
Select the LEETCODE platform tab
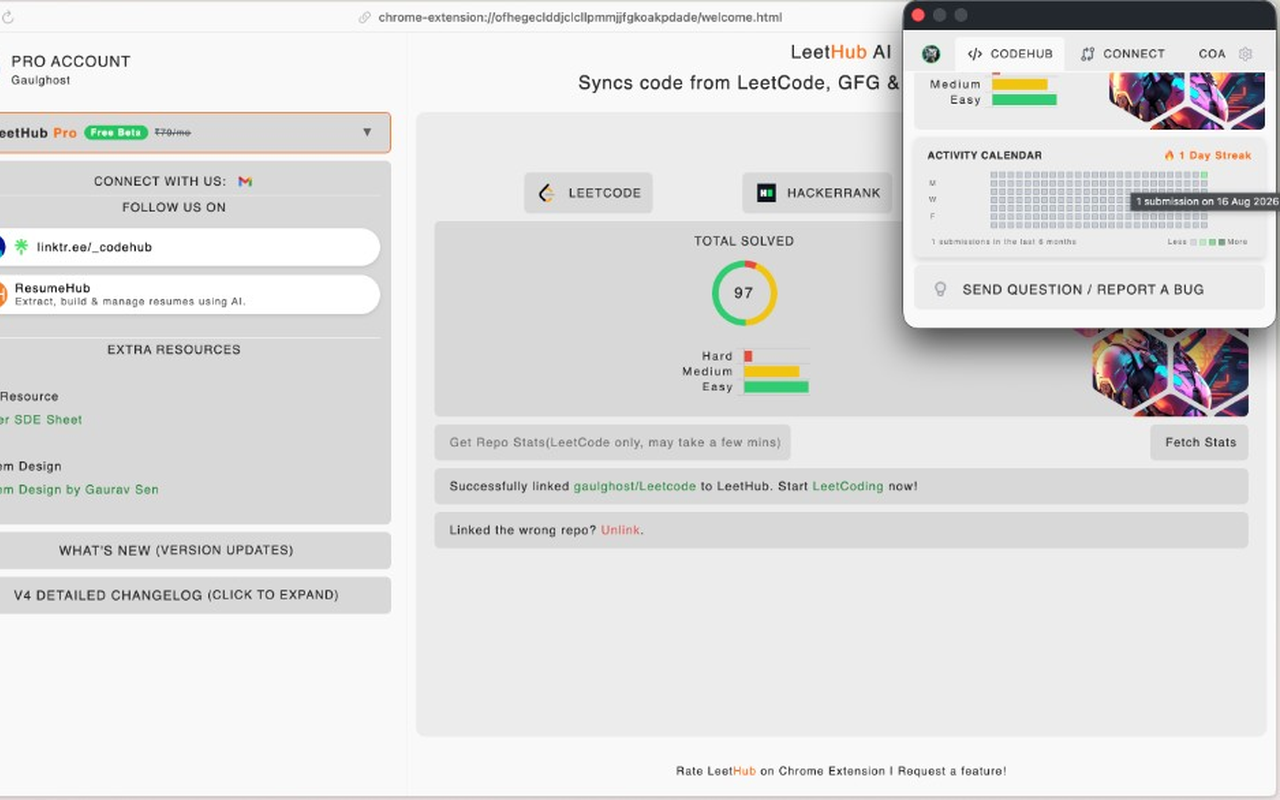pyautogui.click(x=588, y=193)
